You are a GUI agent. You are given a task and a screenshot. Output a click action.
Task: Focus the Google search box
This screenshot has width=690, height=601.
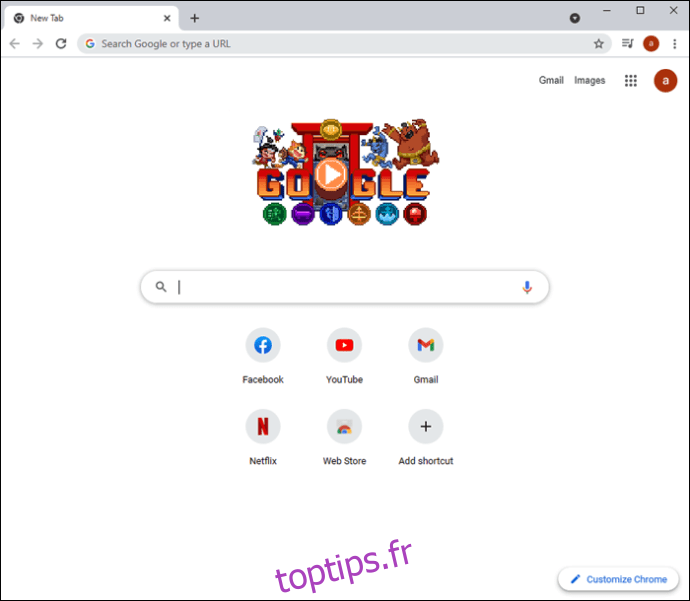(345, 287)
